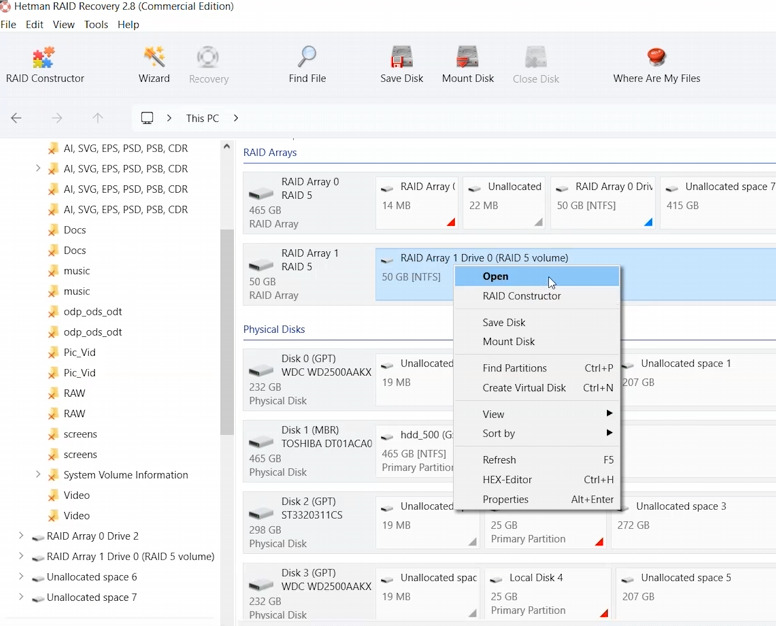Expand the second AI, SVG, EPS folder
This screenshot has height=626, width=776.
pos(38,168)
